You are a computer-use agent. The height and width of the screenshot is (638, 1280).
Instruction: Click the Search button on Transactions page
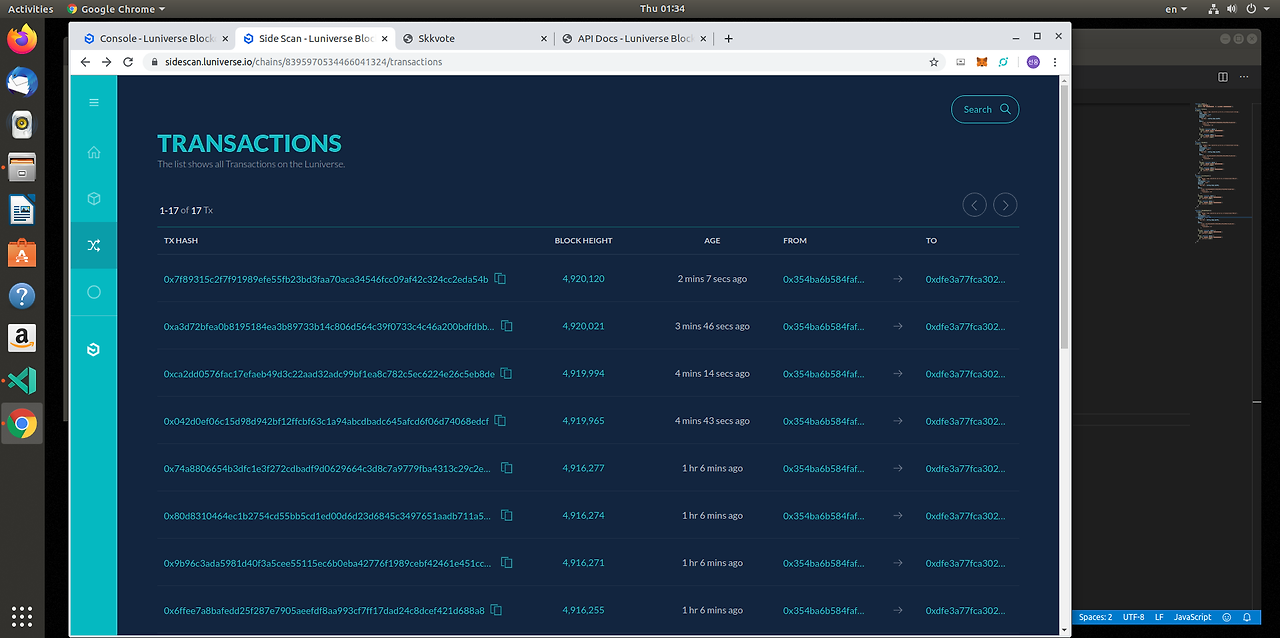click(985, 110)
